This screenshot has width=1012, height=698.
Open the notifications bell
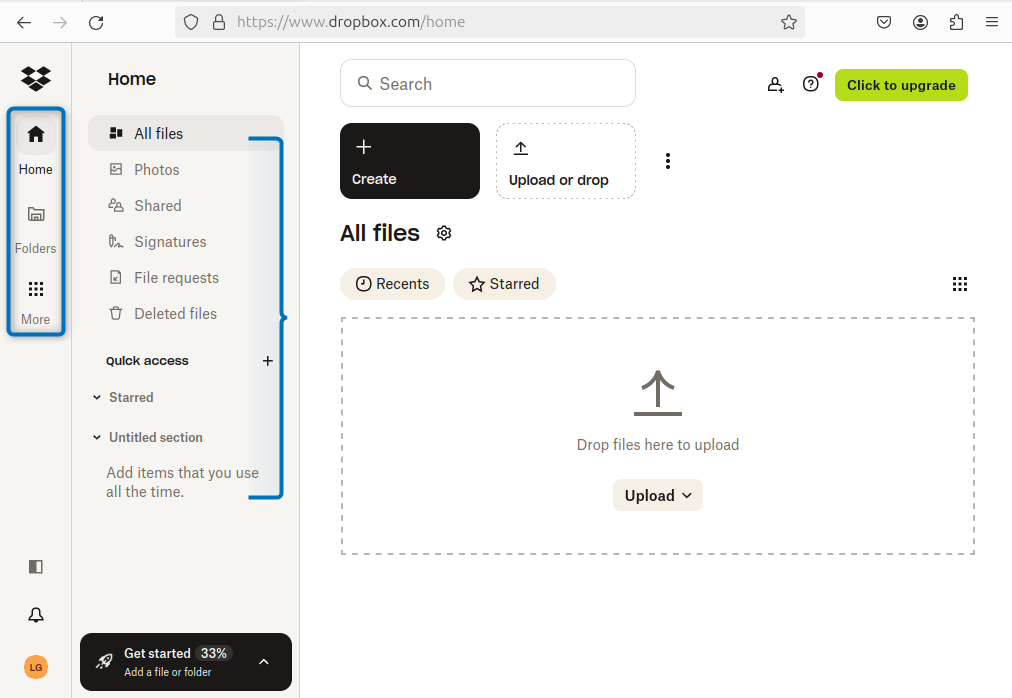coord(36,615)
